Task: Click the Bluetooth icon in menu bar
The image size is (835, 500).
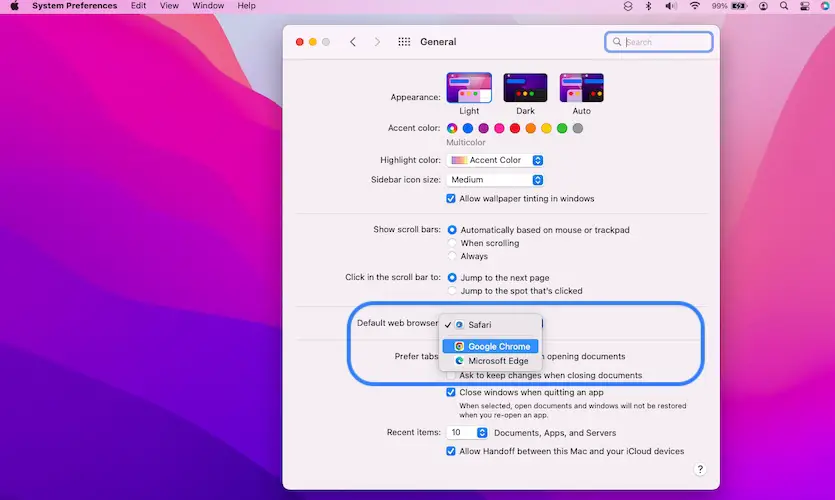Action: point(648,6)
